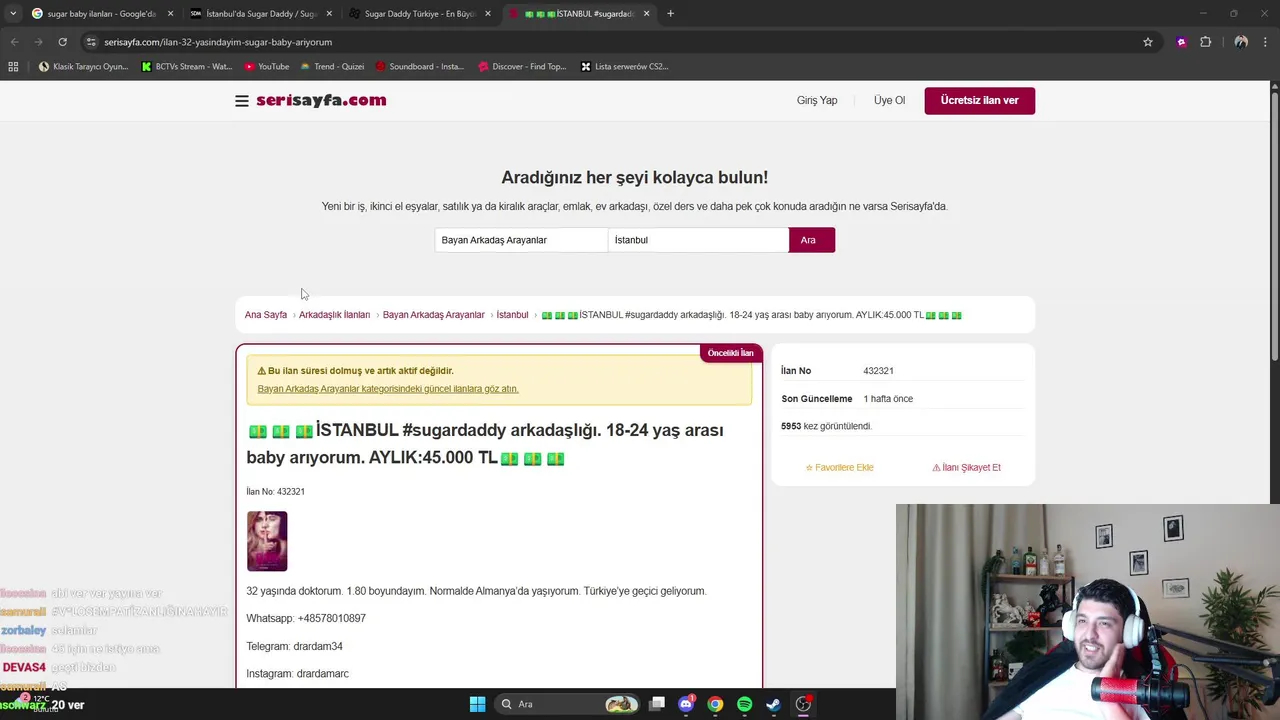Reload the page with the refresh icon
The width and height of the screenshot is (1280, 720).
[62, 42]
